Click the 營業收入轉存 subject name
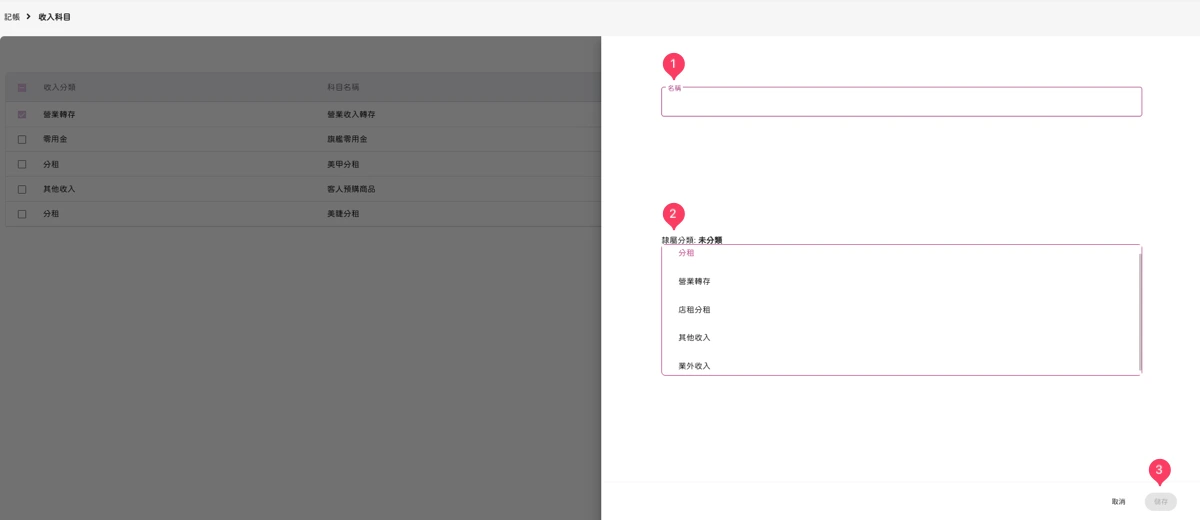Viewport: 1200px width, 520px height. [x=351, y=115]
